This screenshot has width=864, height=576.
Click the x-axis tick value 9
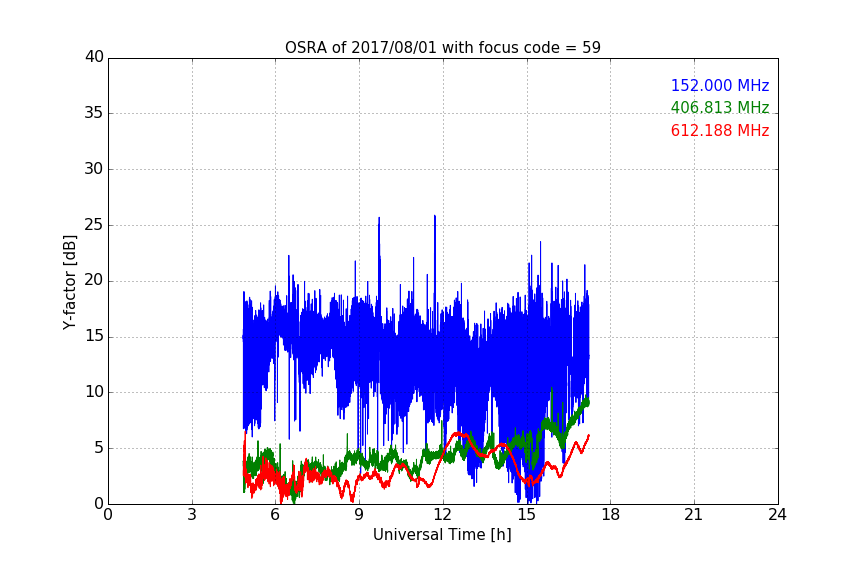[359, 515]
